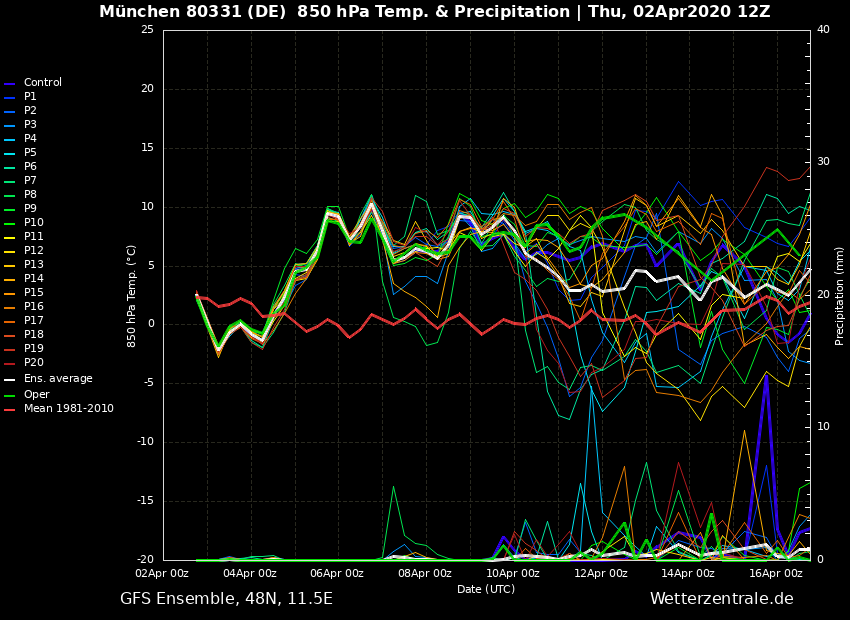Click the Date (UTC) axis label
The height and width of the screenshot is (620, 850).
[486, 590]
